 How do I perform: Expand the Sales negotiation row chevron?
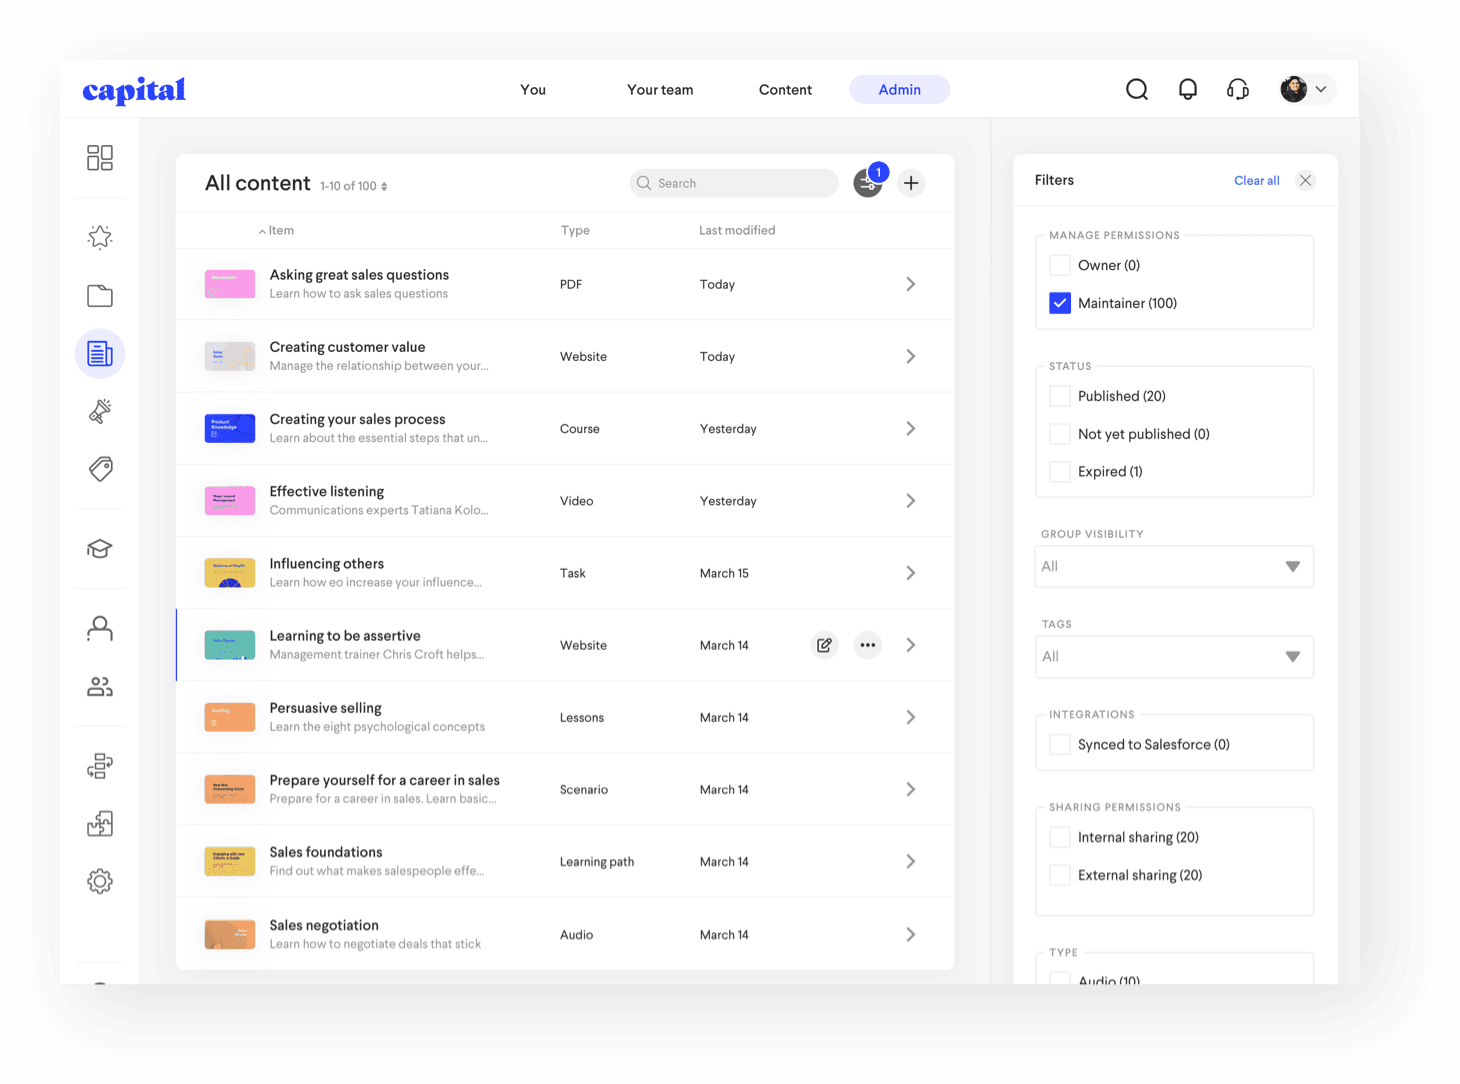[910, 934]
